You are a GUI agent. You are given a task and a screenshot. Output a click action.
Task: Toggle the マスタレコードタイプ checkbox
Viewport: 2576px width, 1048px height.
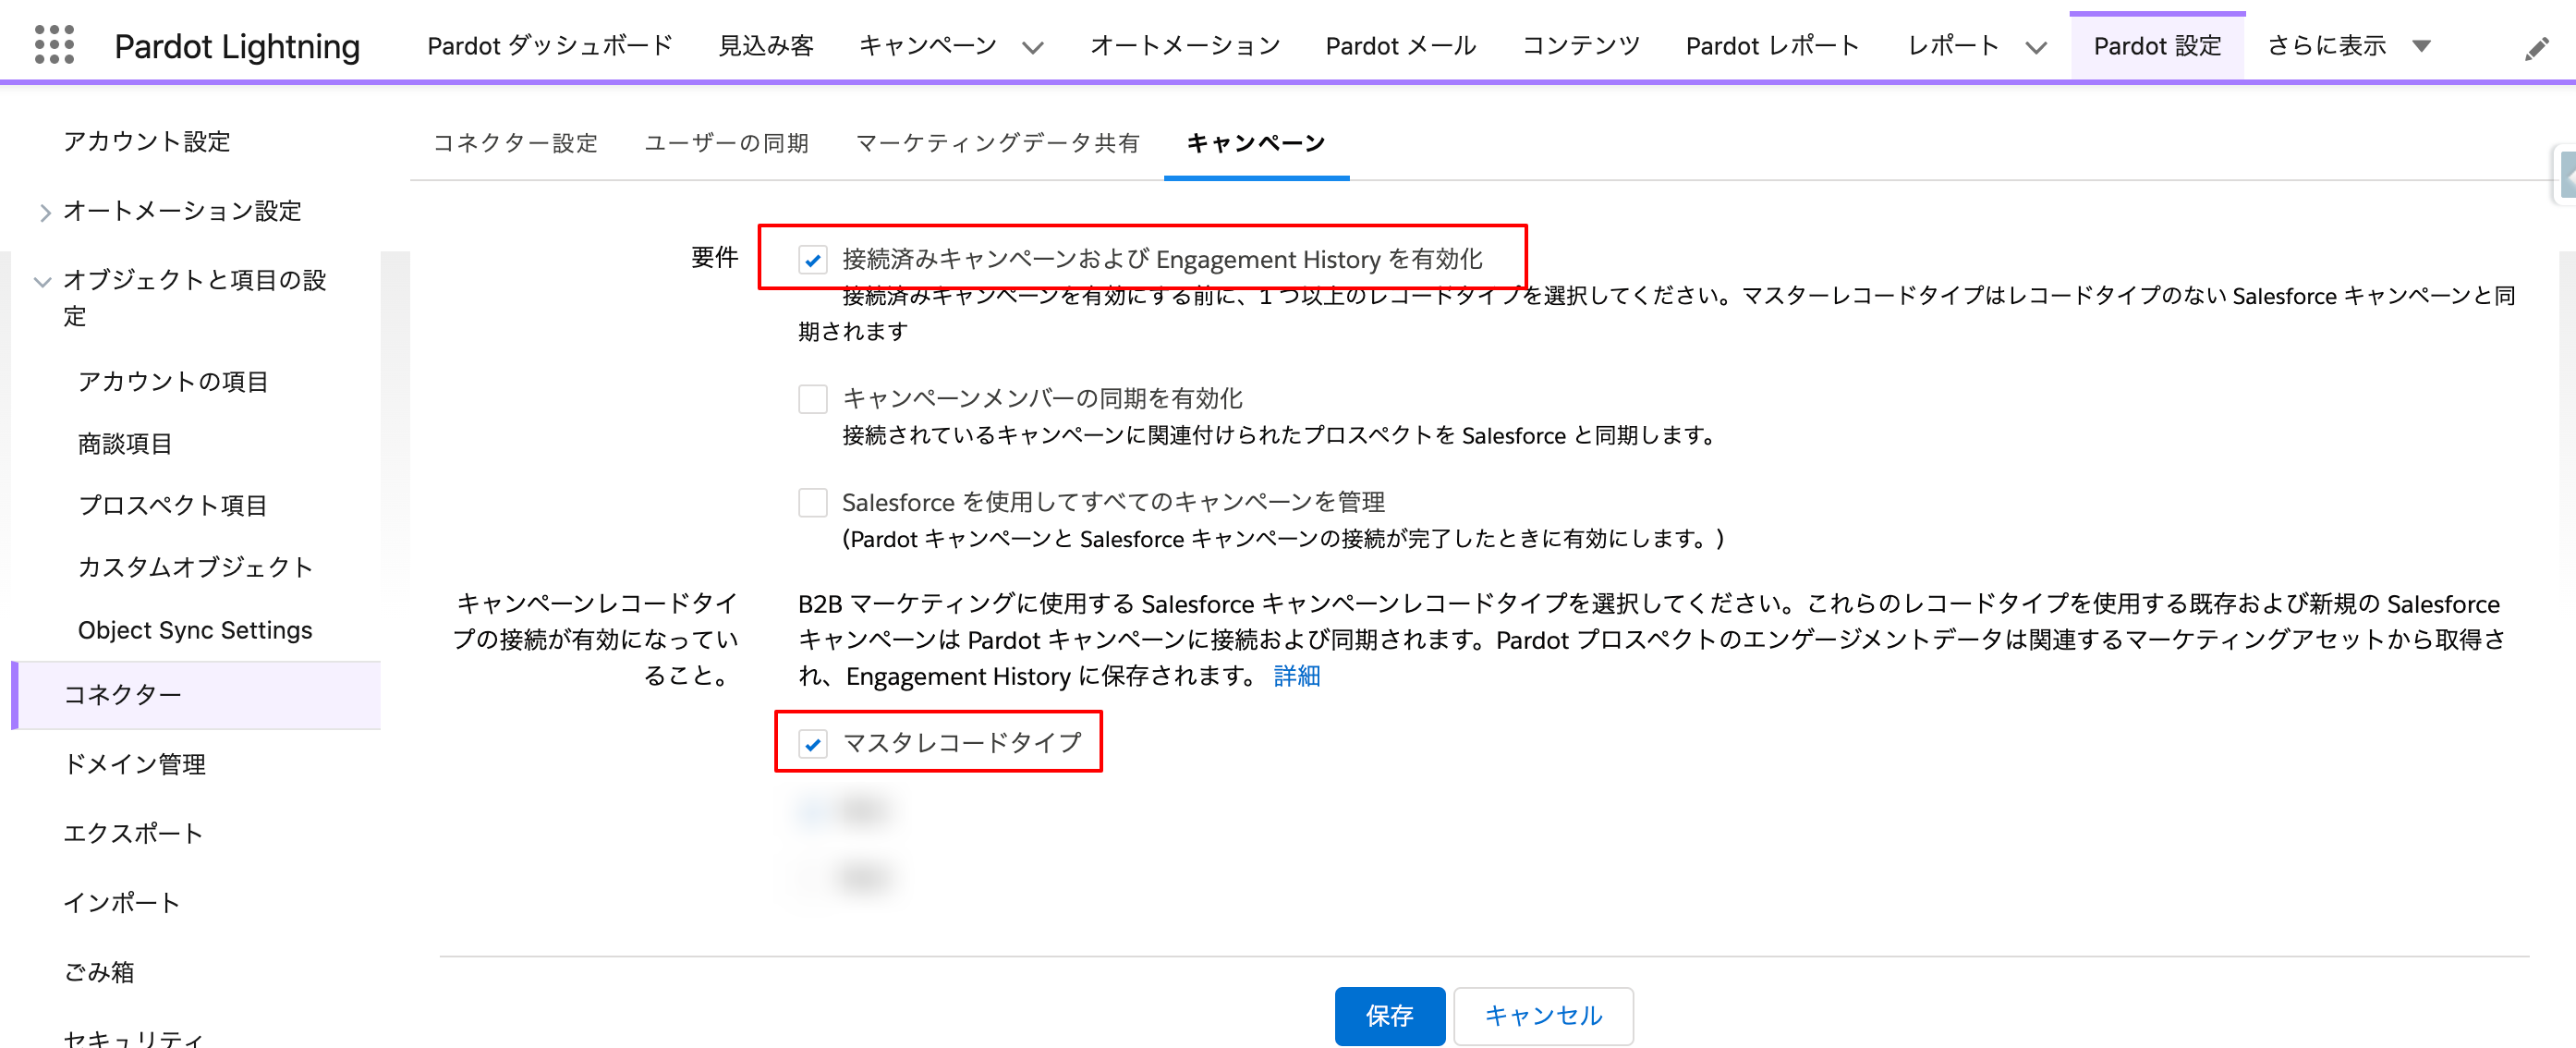(812, 743)
